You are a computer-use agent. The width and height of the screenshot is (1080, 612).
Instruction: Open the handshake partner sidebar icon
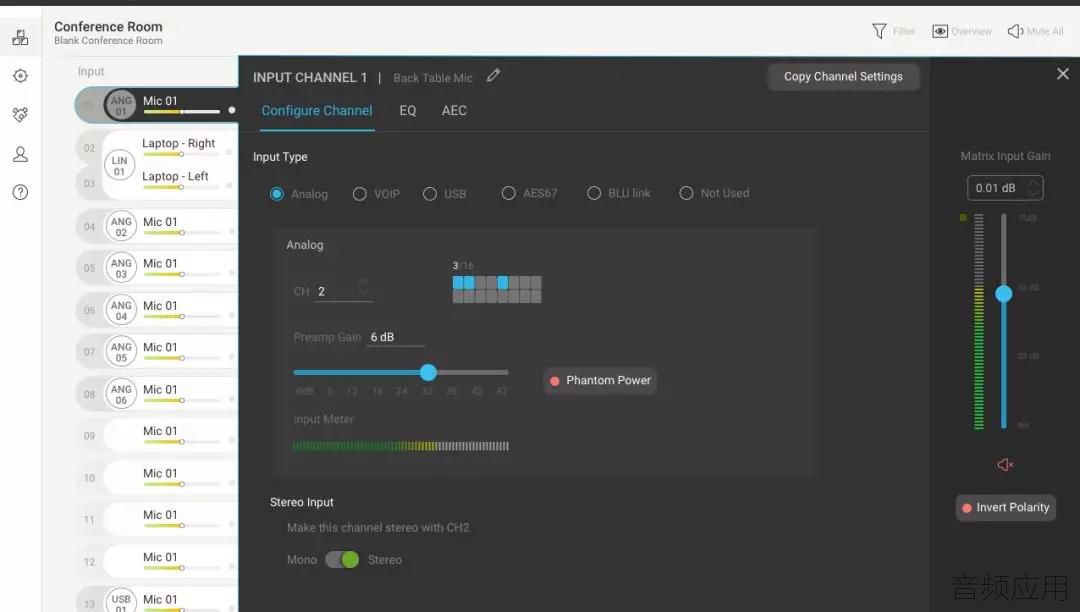click(20, 114)
